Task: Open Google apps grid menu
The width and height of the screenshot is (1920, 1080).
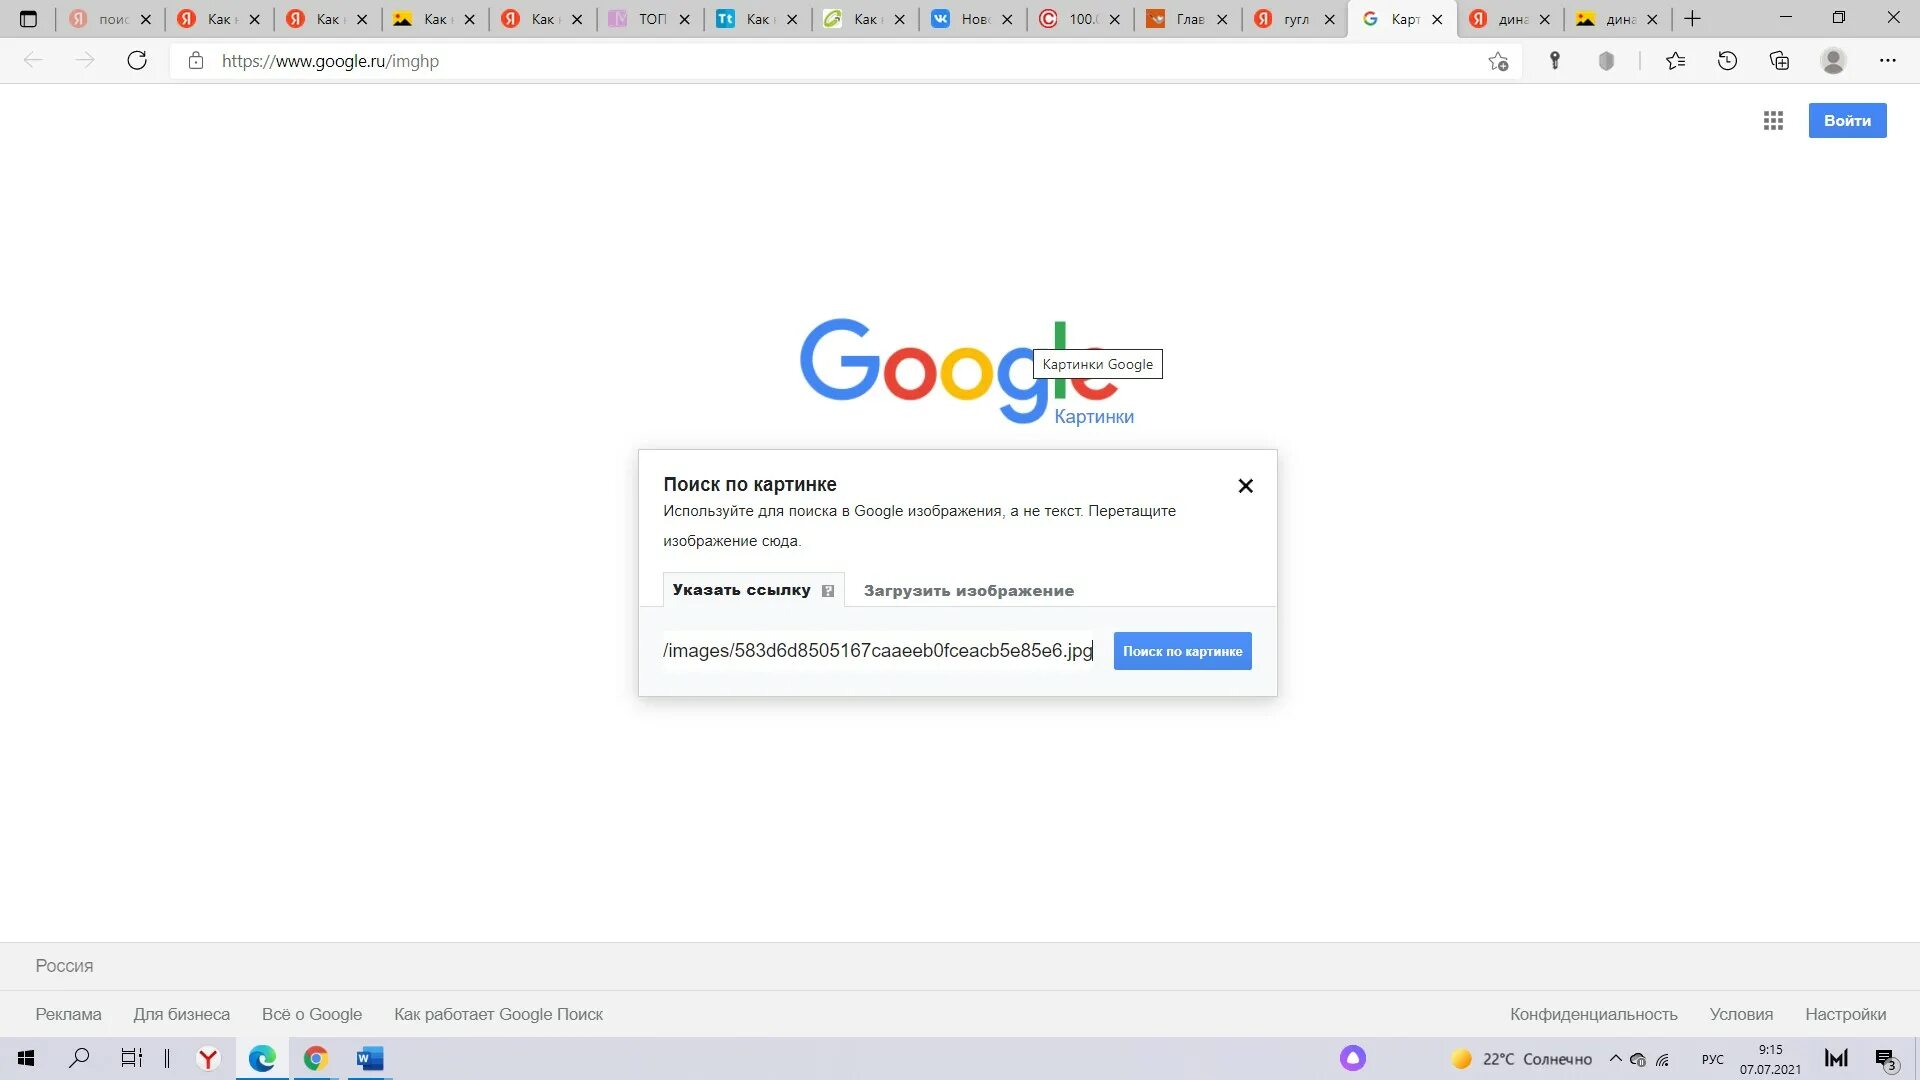Action: point(1774,120)
